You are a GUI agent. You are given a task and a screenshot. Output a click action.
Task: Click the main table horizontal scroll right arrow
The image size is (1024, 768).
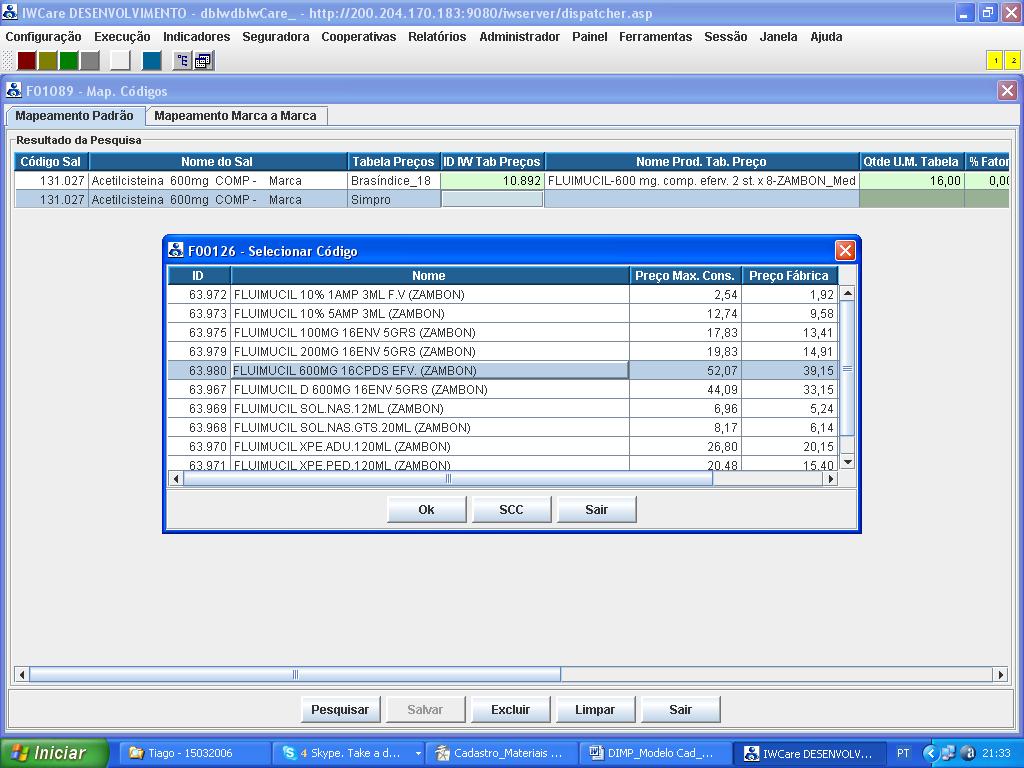coord(1000,674)
